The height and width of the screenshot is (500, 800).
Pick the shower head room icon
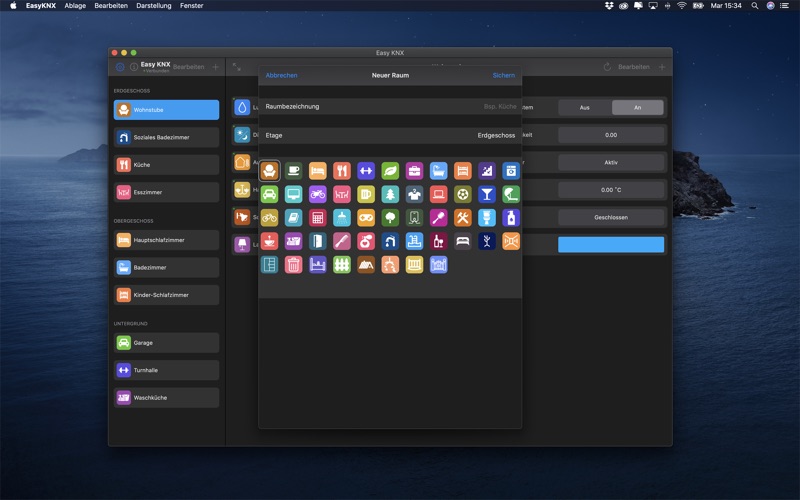click(342, 218)
